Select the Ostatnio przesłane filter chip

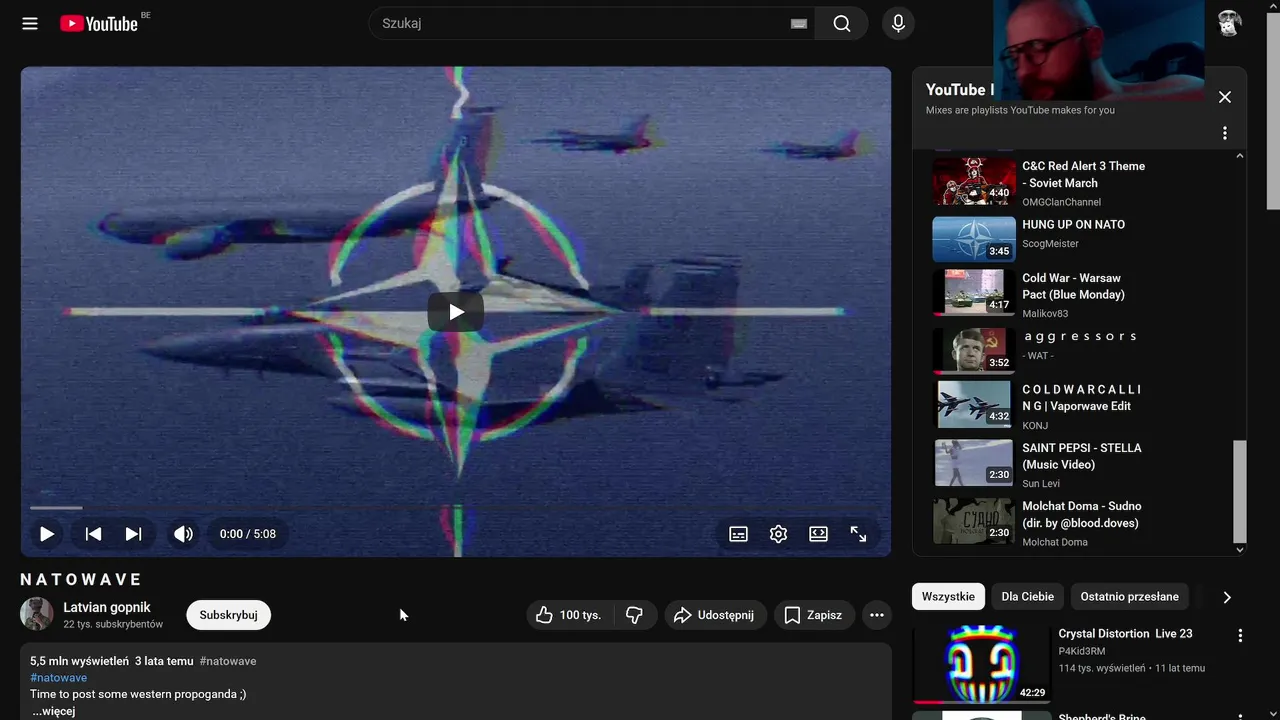point(1130,597)
